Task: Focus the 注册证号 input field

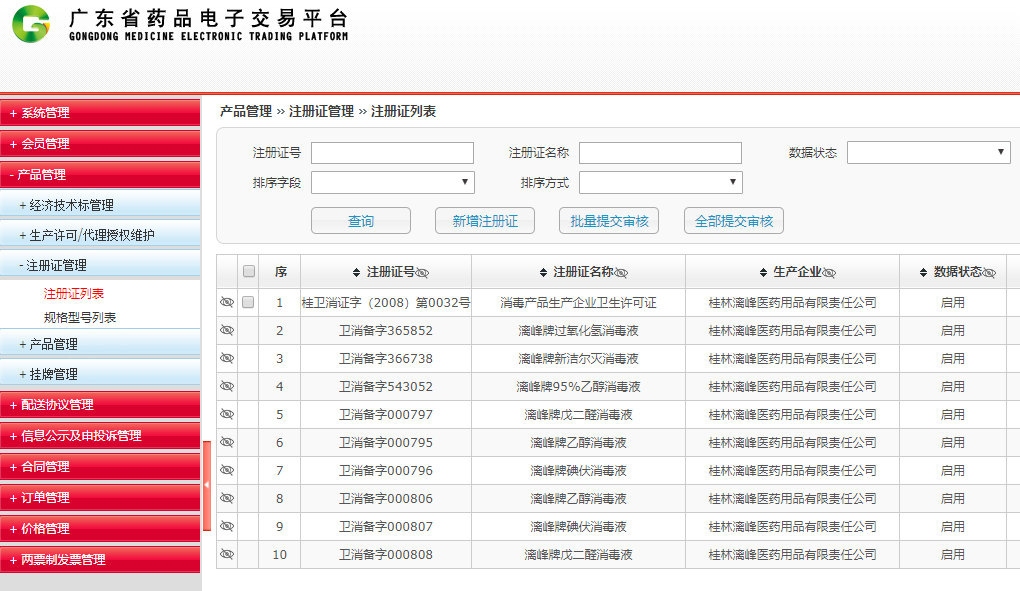Action: click(x=392, y=153)
